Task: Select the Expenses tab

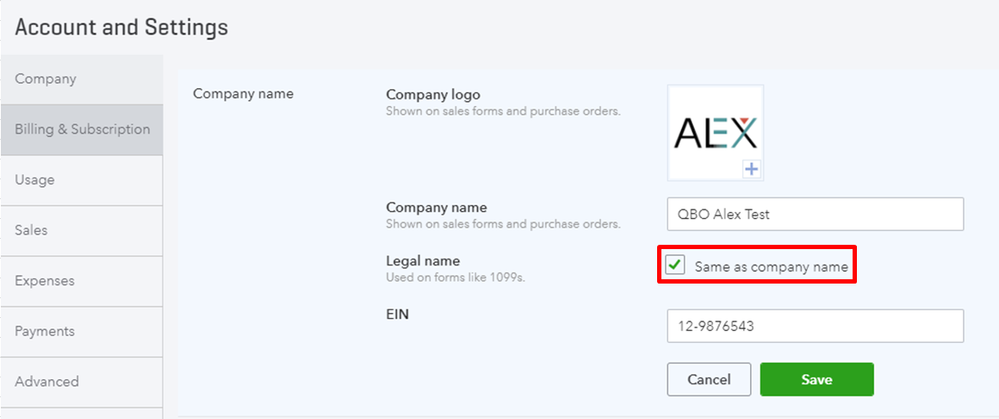Action: (82, 281)
